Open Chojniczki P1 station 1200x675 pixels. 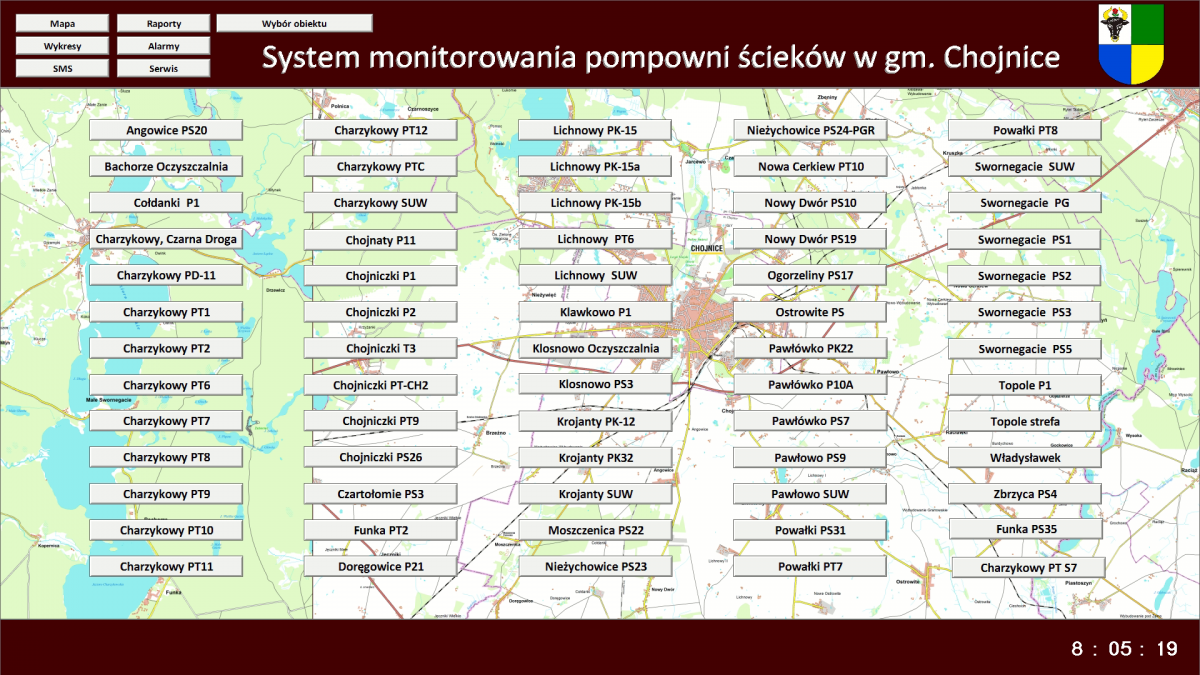[x=381, y=275]
